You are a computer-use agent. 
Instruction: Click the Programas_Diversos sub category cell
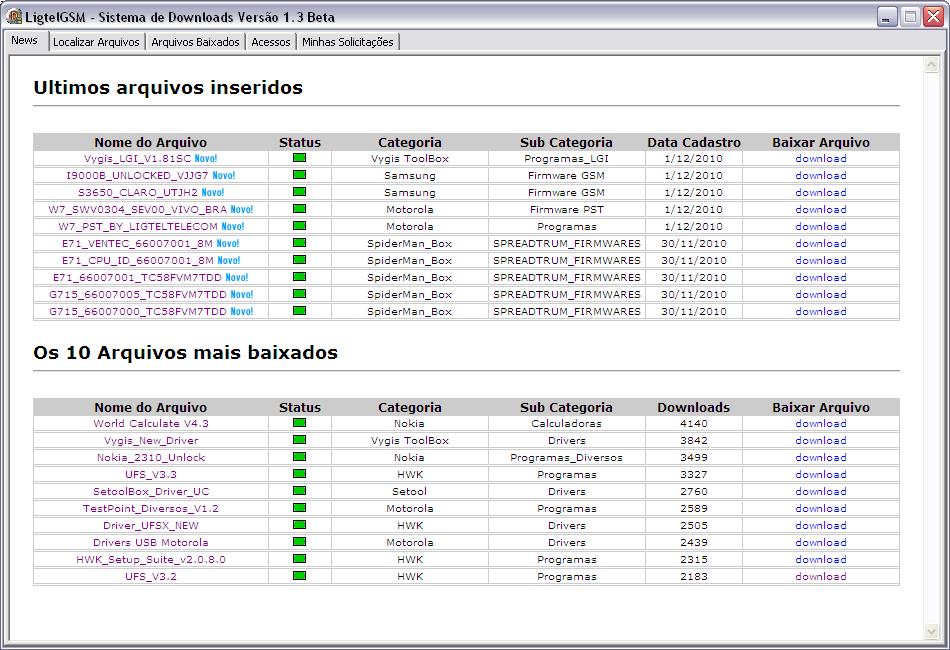click(x=566, y=457)
